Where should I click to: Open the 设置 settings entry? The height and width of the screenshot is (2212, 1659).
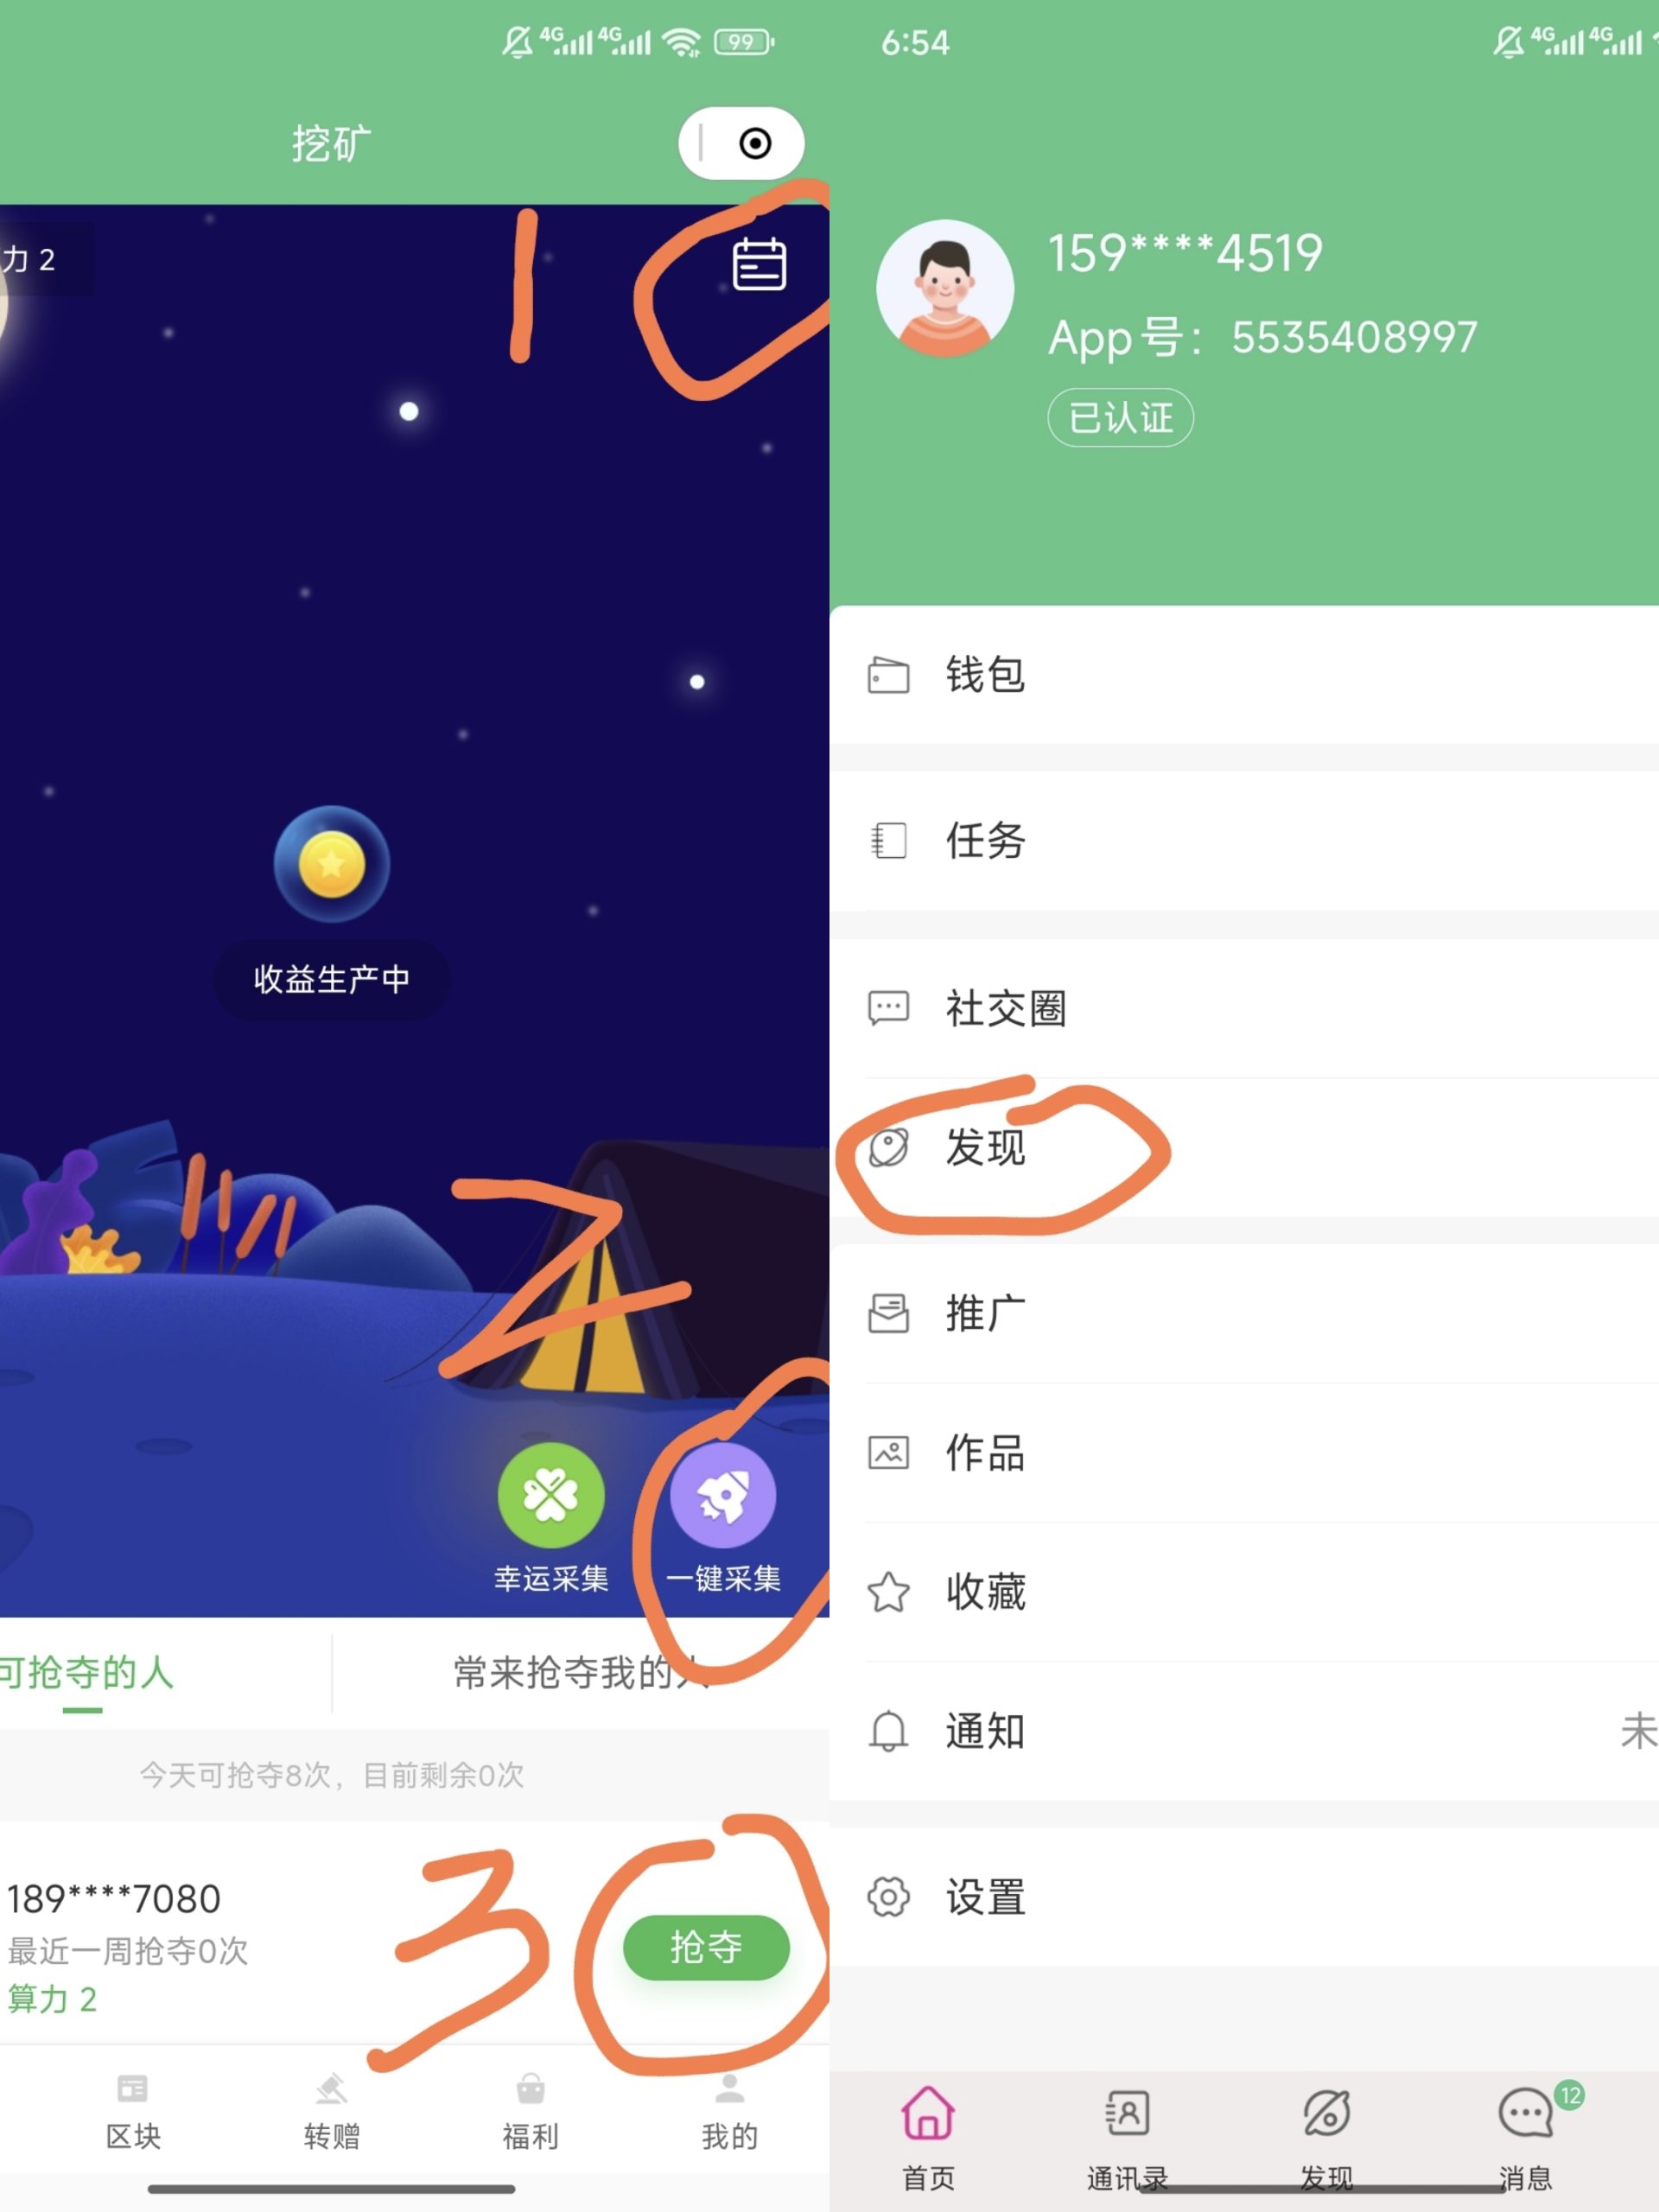(1244, 1896)
